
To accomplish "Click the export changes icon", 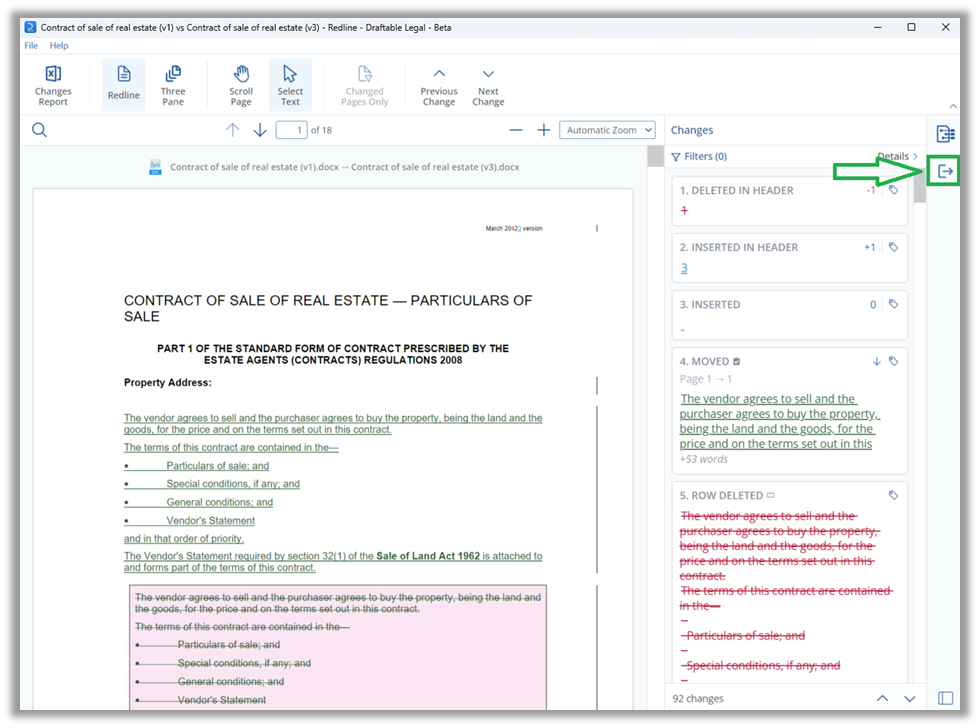I will [945, 170].
